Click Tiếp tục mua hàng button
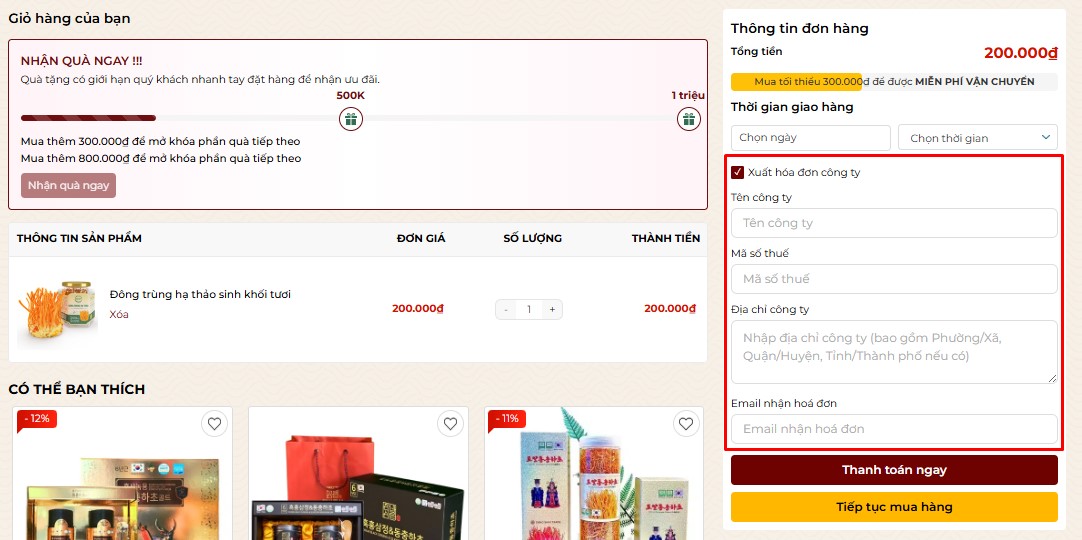Viewport: 1082px width, 540px height. (x=894, y=507)
